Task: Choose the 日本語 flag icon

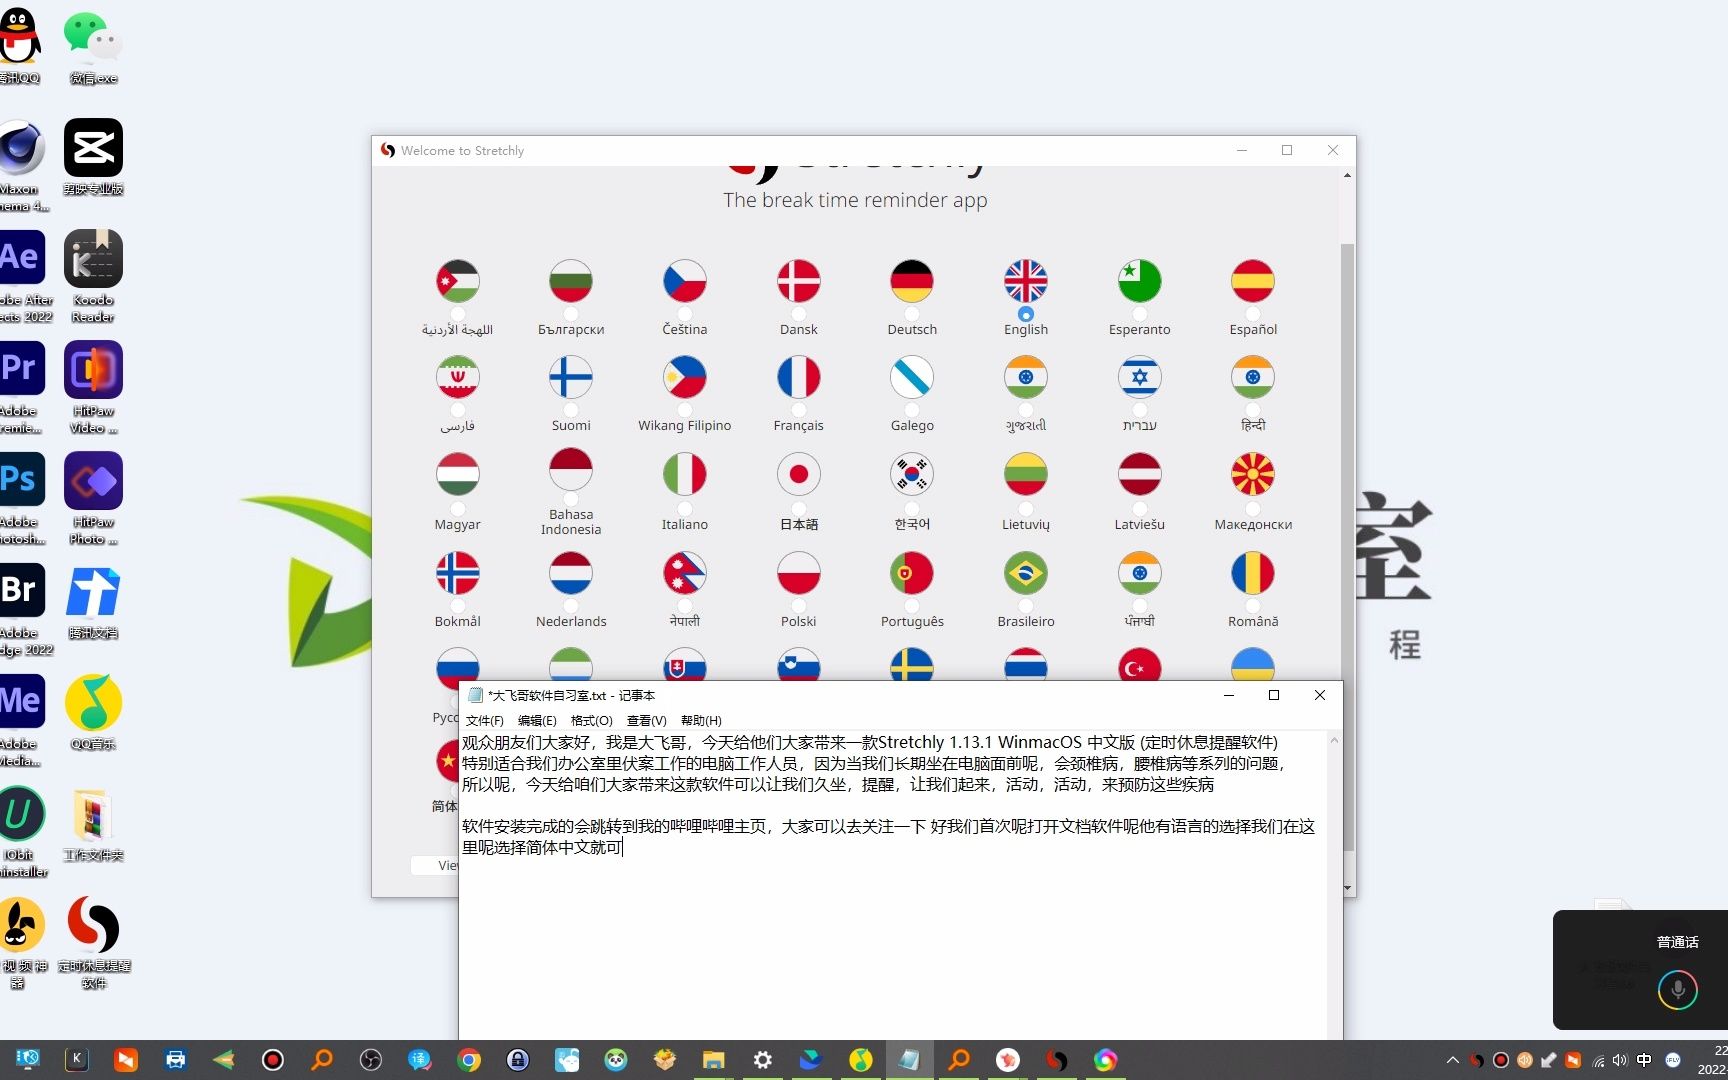Action: pos(797,474)
